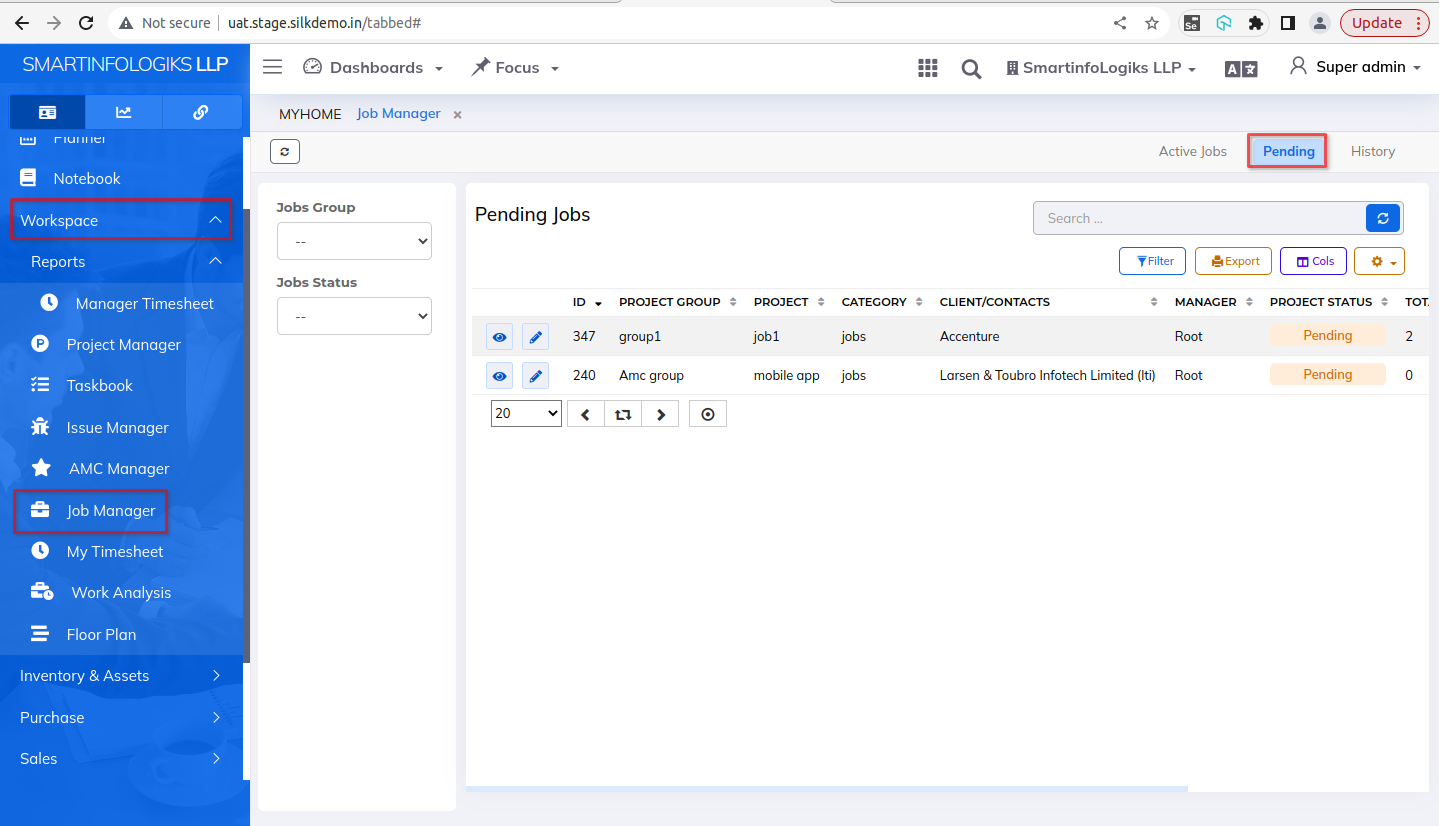This screenshot has height=826, width=1439.
Task: Open the Jobs Status select box
Action: pyautogui.click(x=354, y=316)
